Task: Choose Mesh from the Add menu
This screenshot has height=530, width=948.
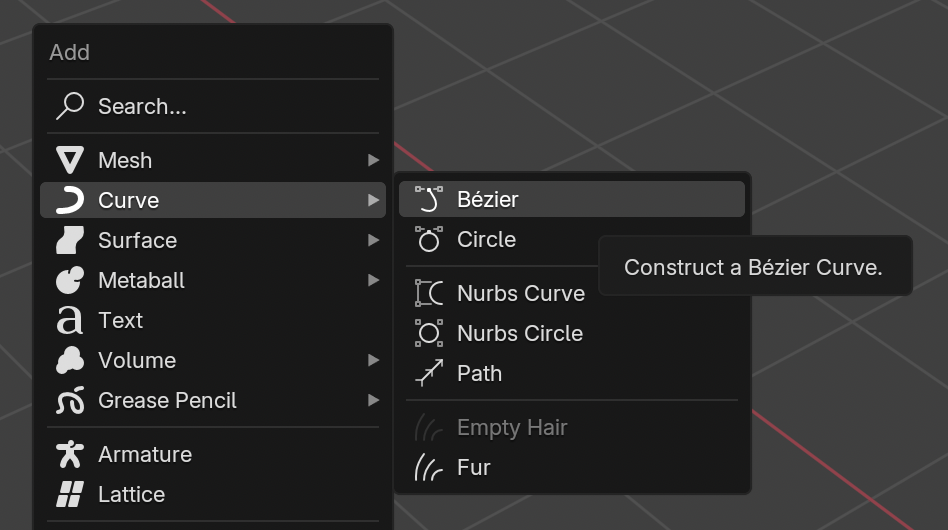Action: pyautogui.click(x=213, y=160)
